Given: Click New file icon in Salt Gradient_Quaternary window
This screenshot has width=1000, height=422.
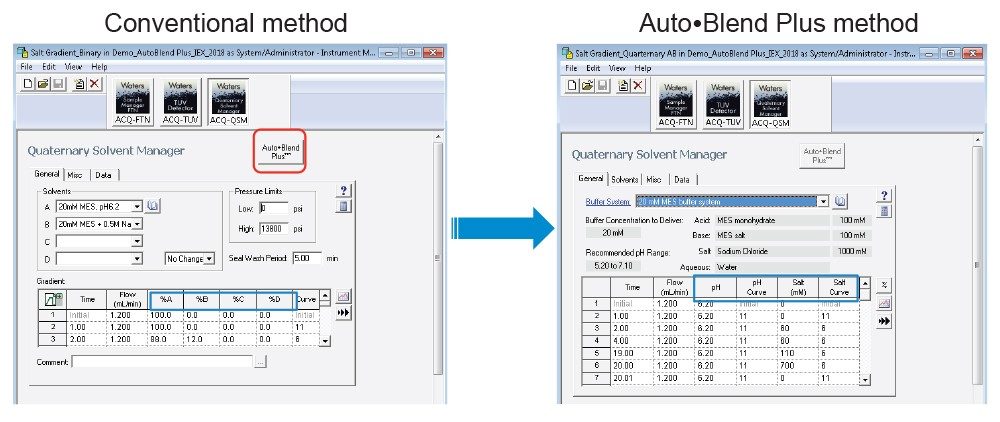Looking at the screenshot, I should pyautogui.click(x=572, y=85).
